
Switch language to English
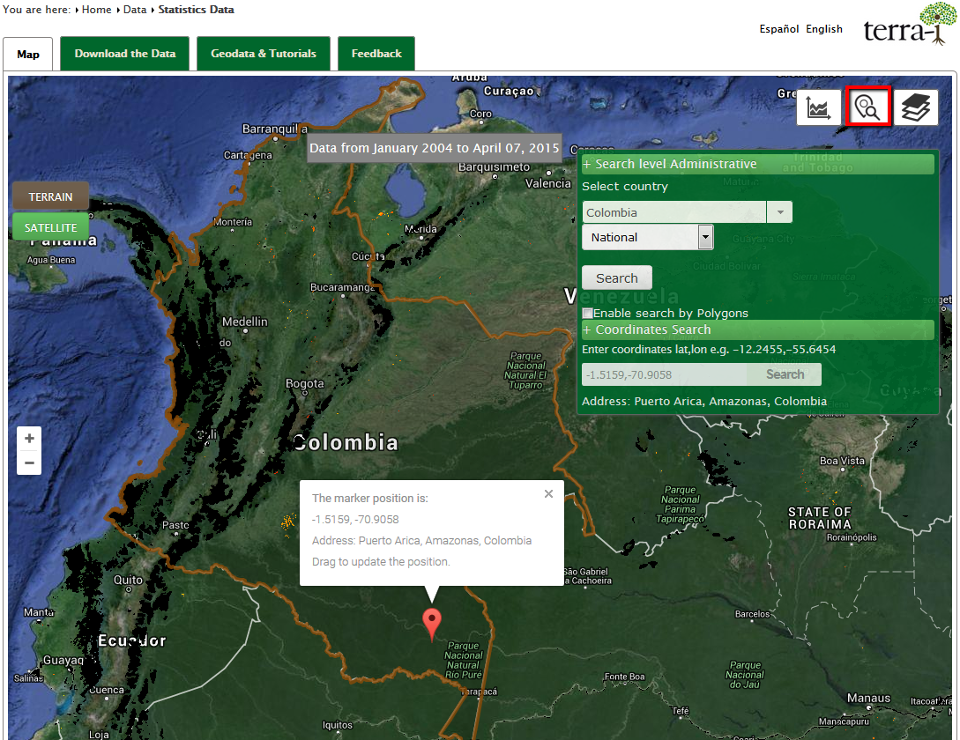(824, 29)
